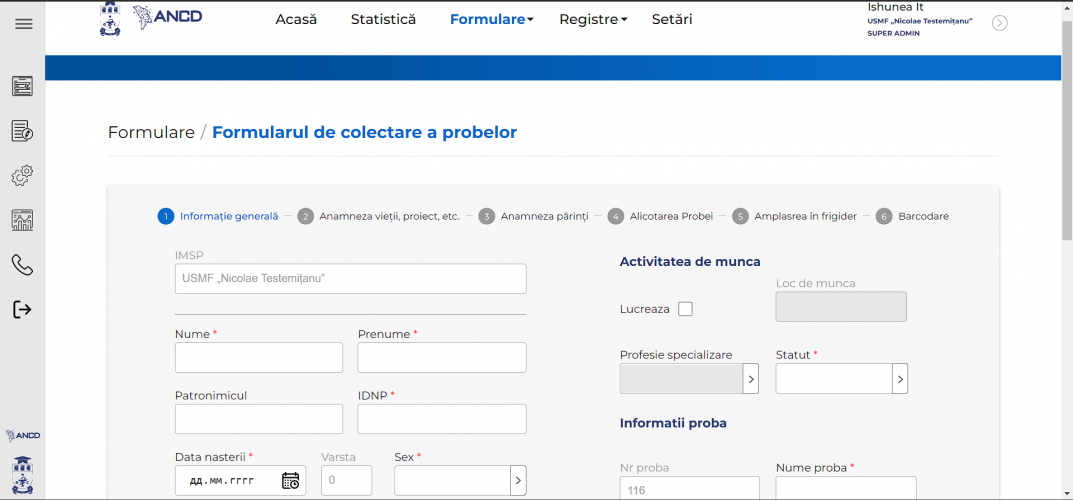Screen dimensions: 1073x500
Task: Click the phone icon in the sidebar
Action: click(x=23, y=265)
